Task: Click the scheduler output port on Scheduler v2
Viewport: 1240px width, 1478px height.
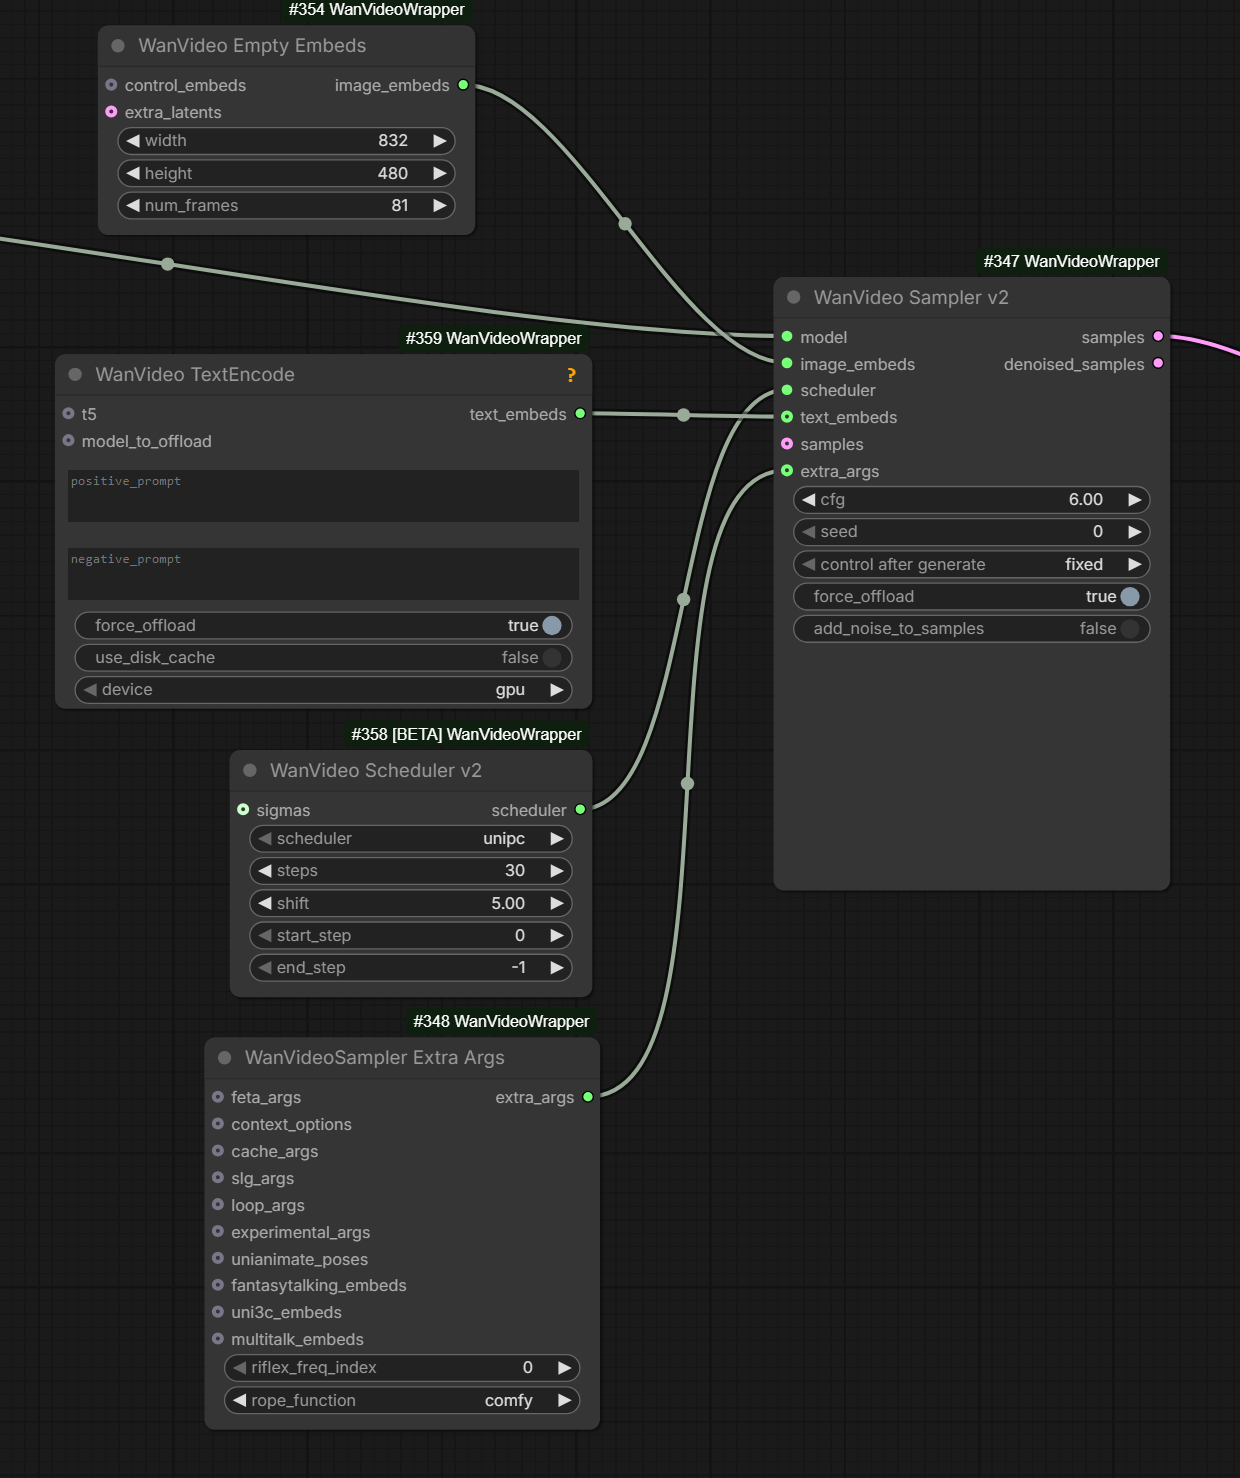Action: click(x=580, y=810)
